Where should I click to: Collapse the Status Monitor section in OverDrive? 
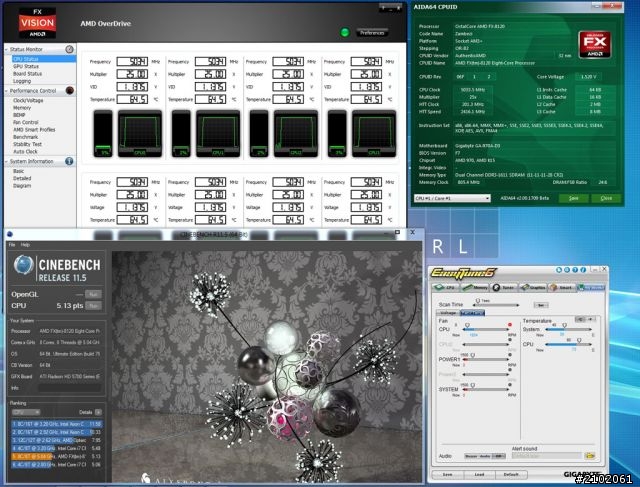[7, 49]
